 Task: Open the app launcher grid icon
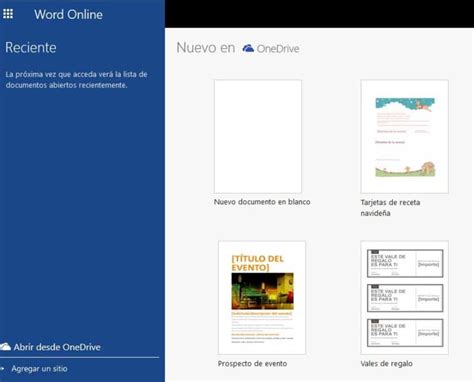(8, 14)
